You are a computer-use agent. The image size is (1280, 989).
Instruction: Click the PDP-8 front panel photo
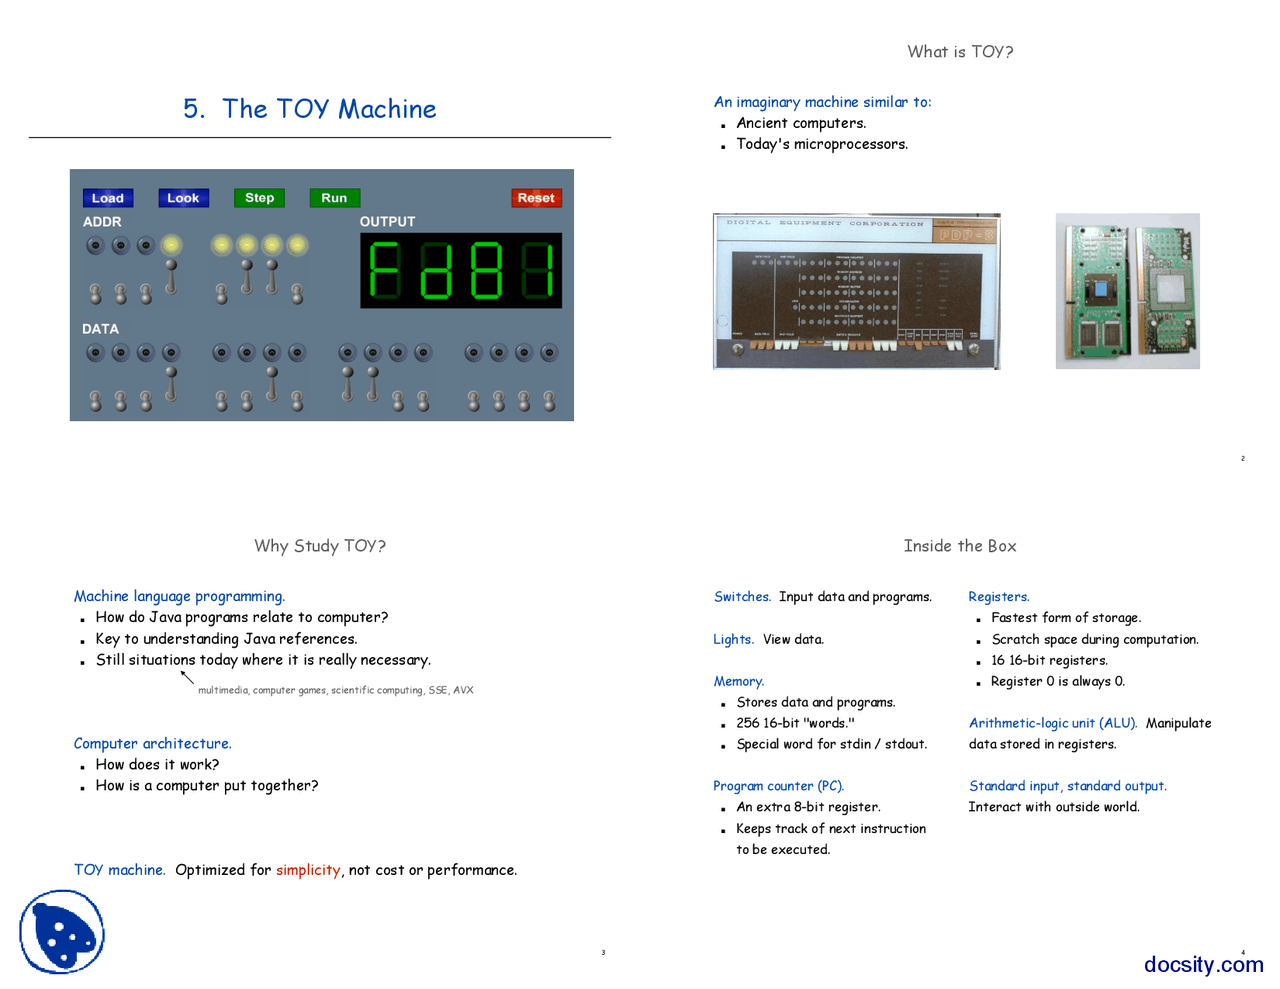point(856,290)
